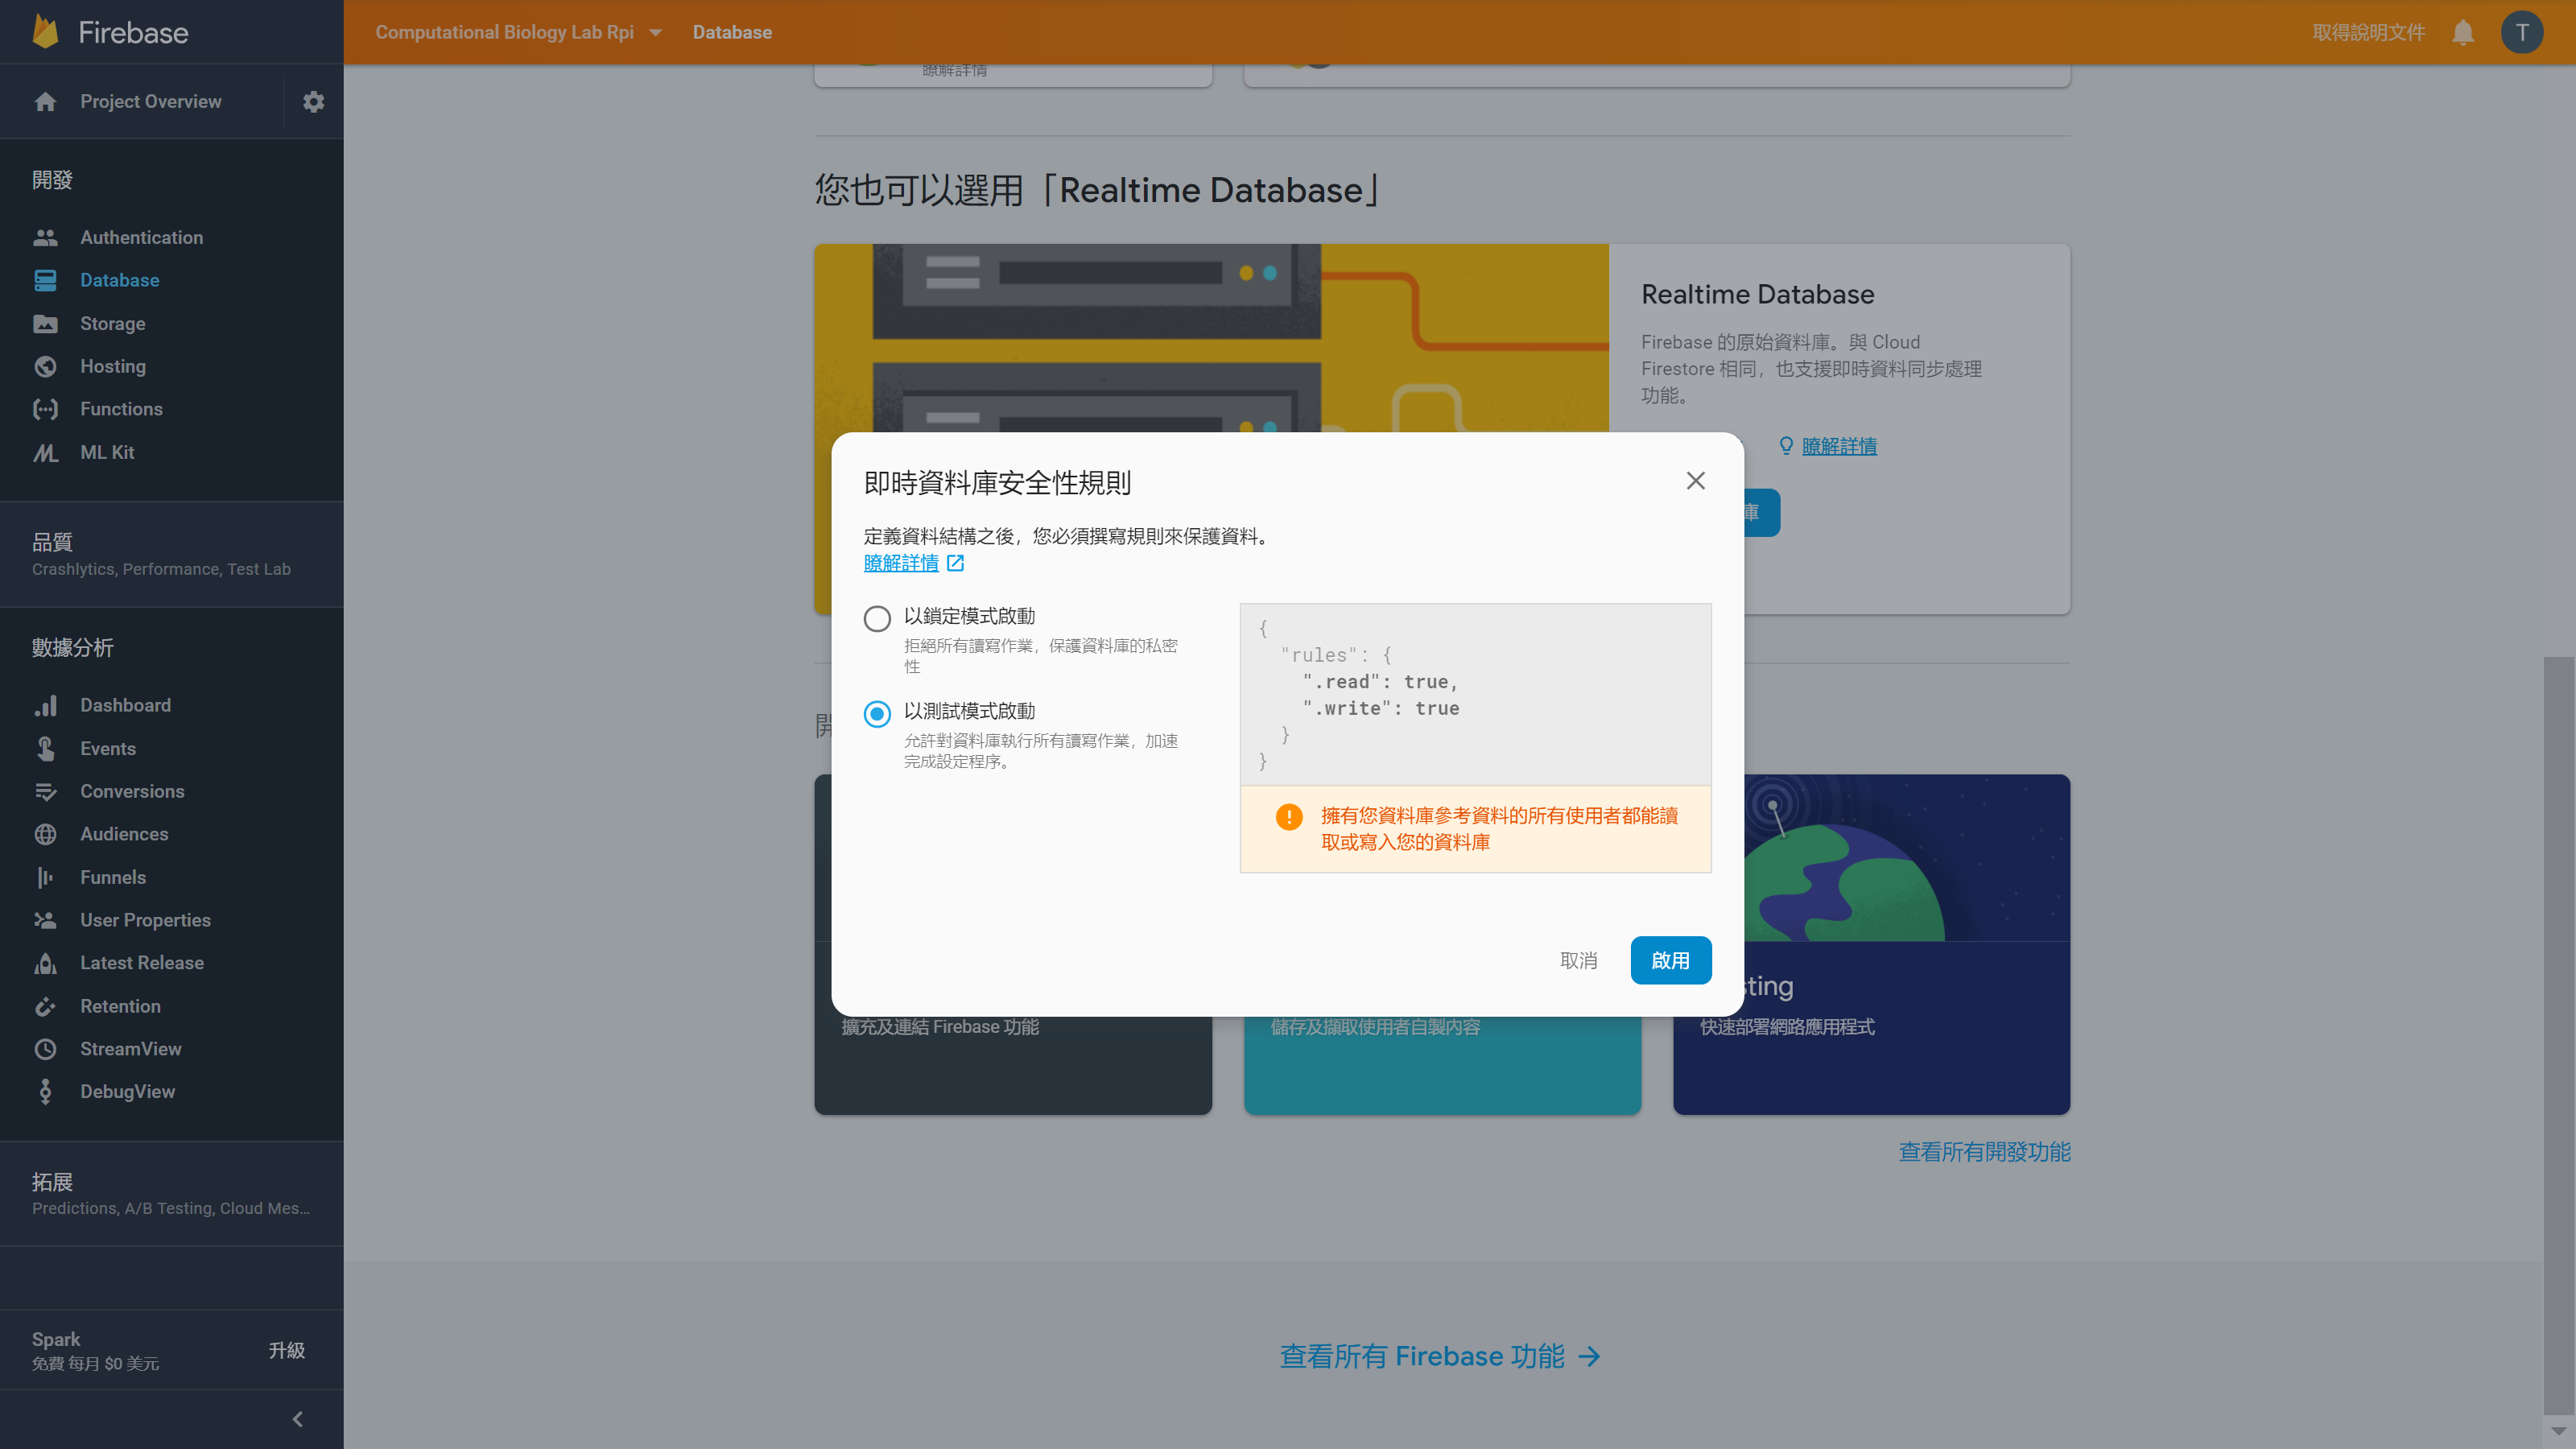Image resolution: width=2576 pixels, height=1449 pixels.
Task: Click 升級 to upgrade the Spark plan
Action: 287,1351
